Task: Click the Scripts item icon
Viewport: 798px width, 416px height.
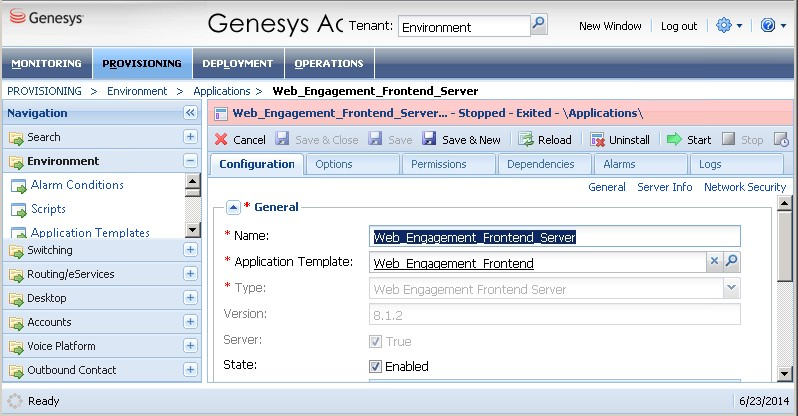Action: click(x=19, y=210)
